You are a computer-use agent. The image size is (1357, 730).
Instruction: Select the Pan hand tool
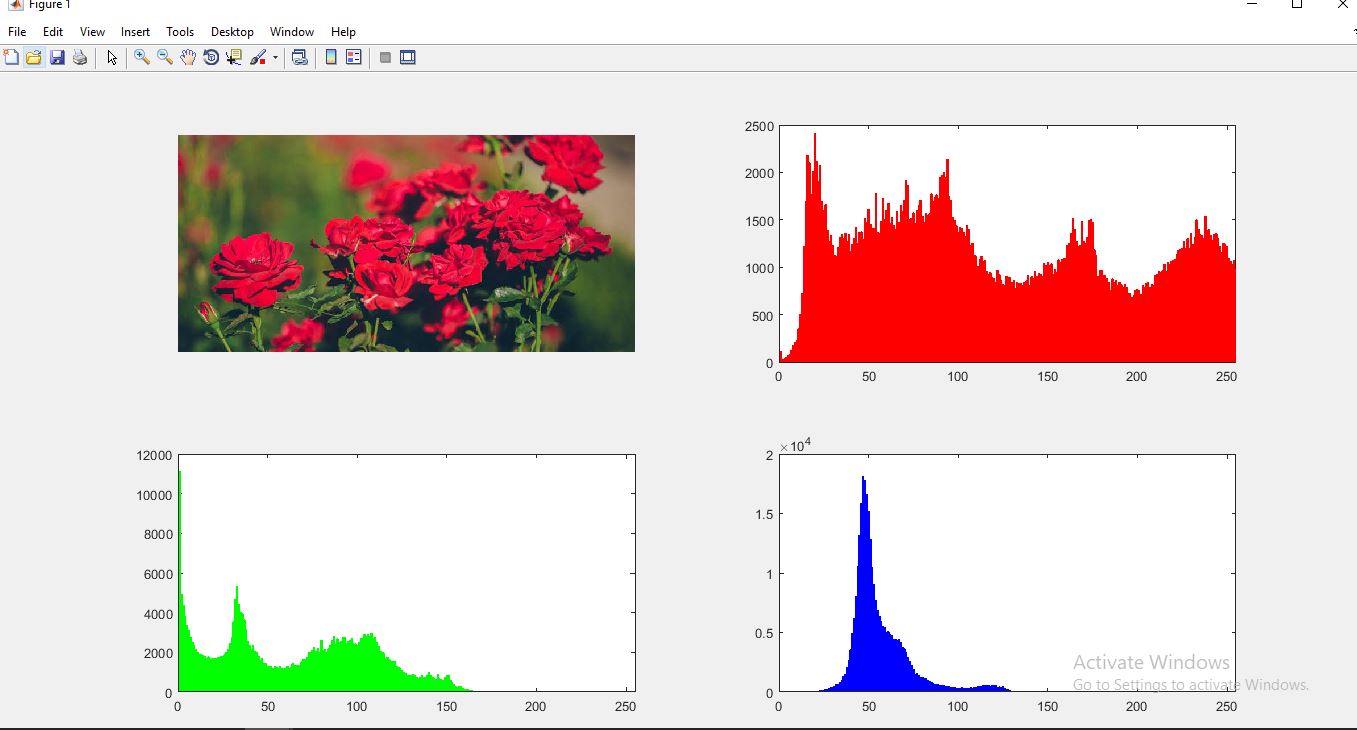(x=188, y=57)
